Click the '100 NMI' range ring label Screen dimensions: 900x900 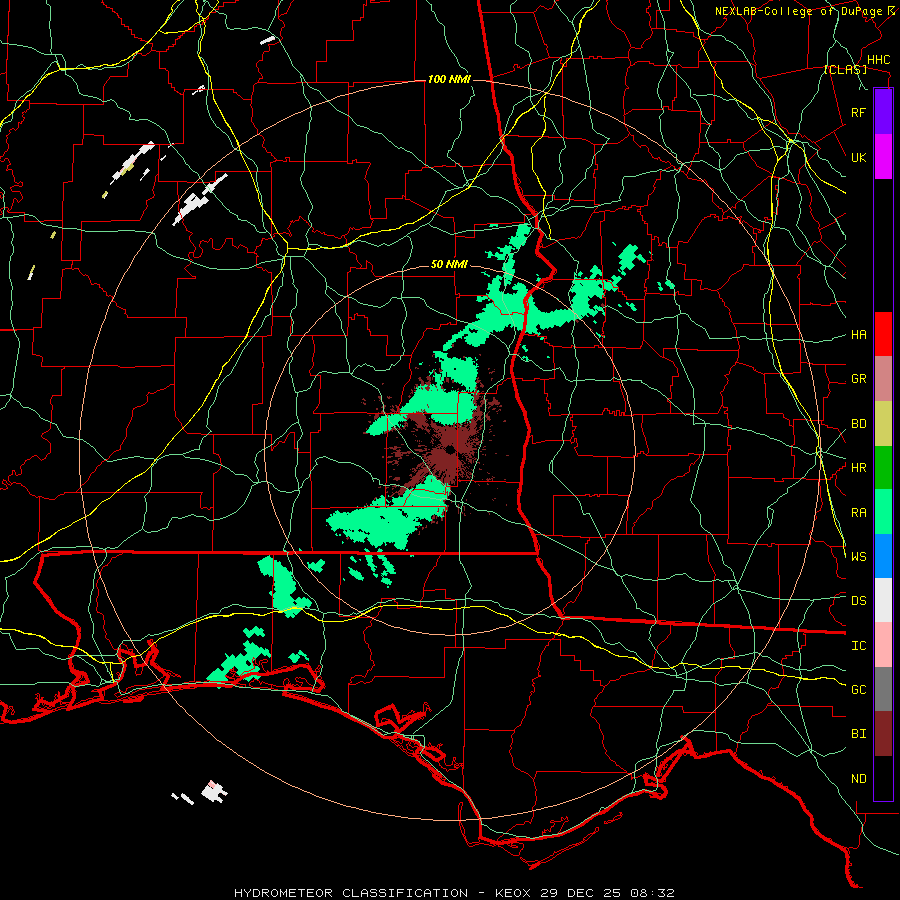[449, 79]
